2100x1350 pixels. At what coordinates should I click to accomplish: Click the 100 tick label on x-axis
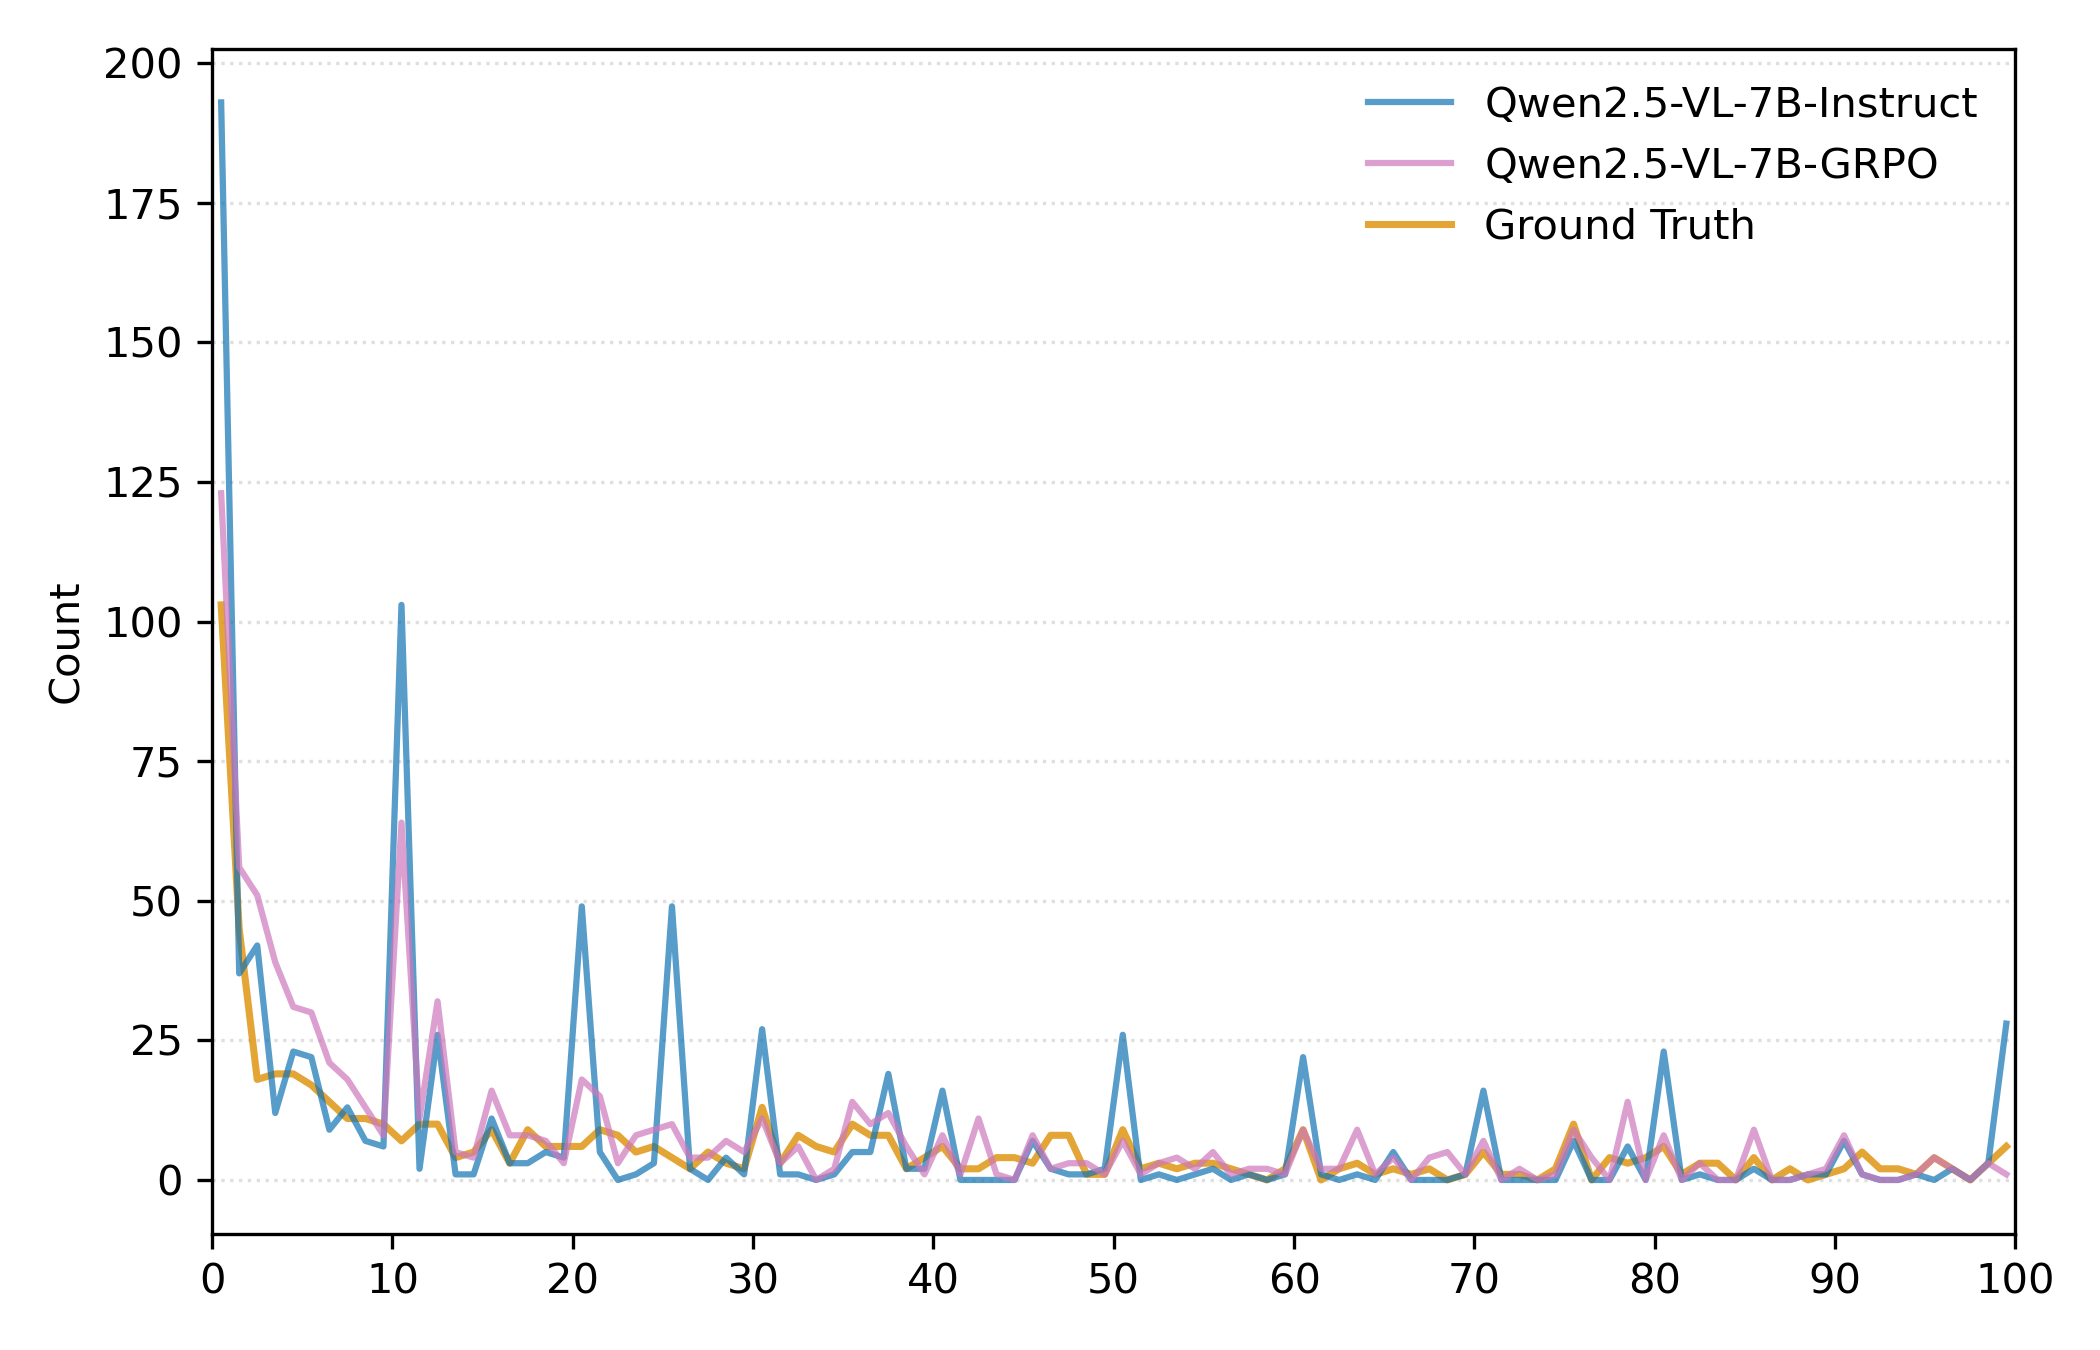pos(2014,1280)
